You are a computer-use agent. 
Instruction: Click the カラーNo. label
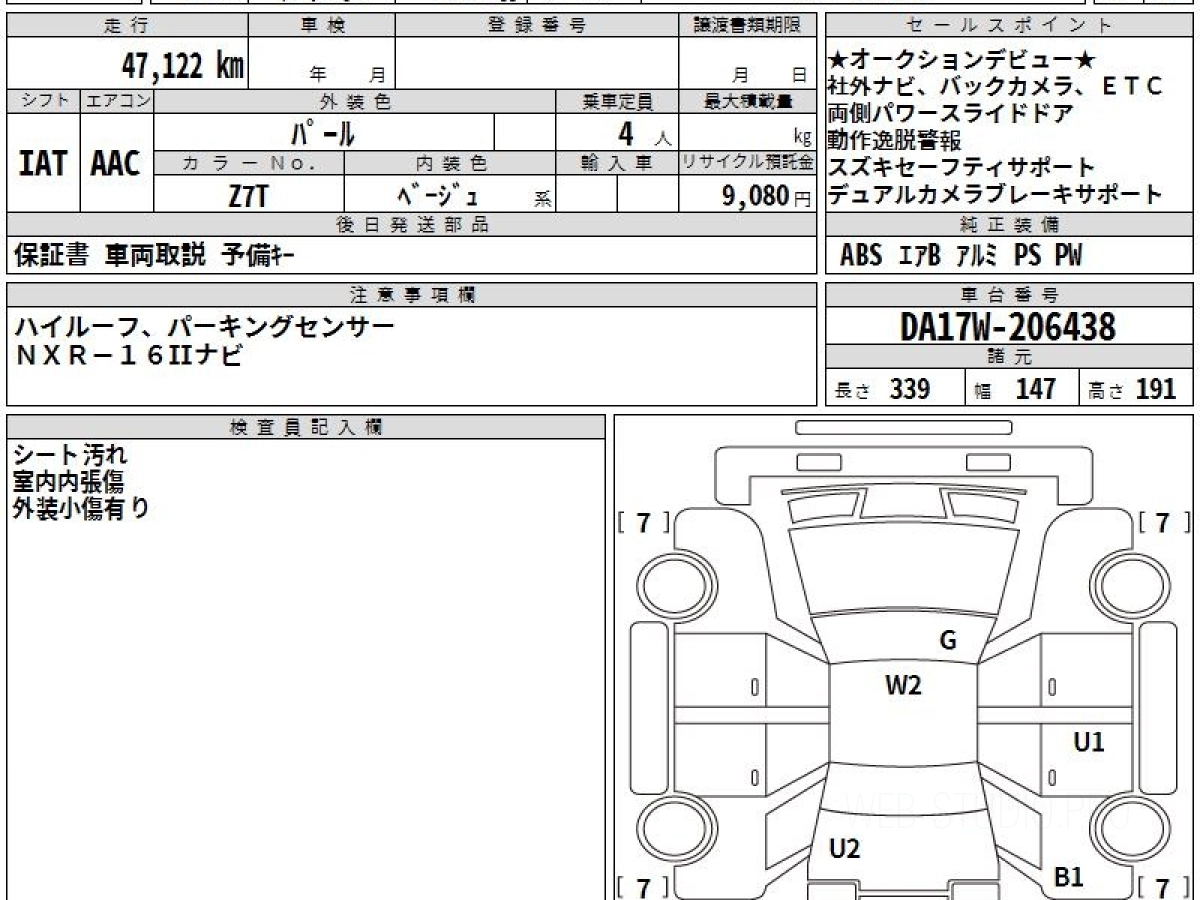pyautogui.click(x=250, y=163)
